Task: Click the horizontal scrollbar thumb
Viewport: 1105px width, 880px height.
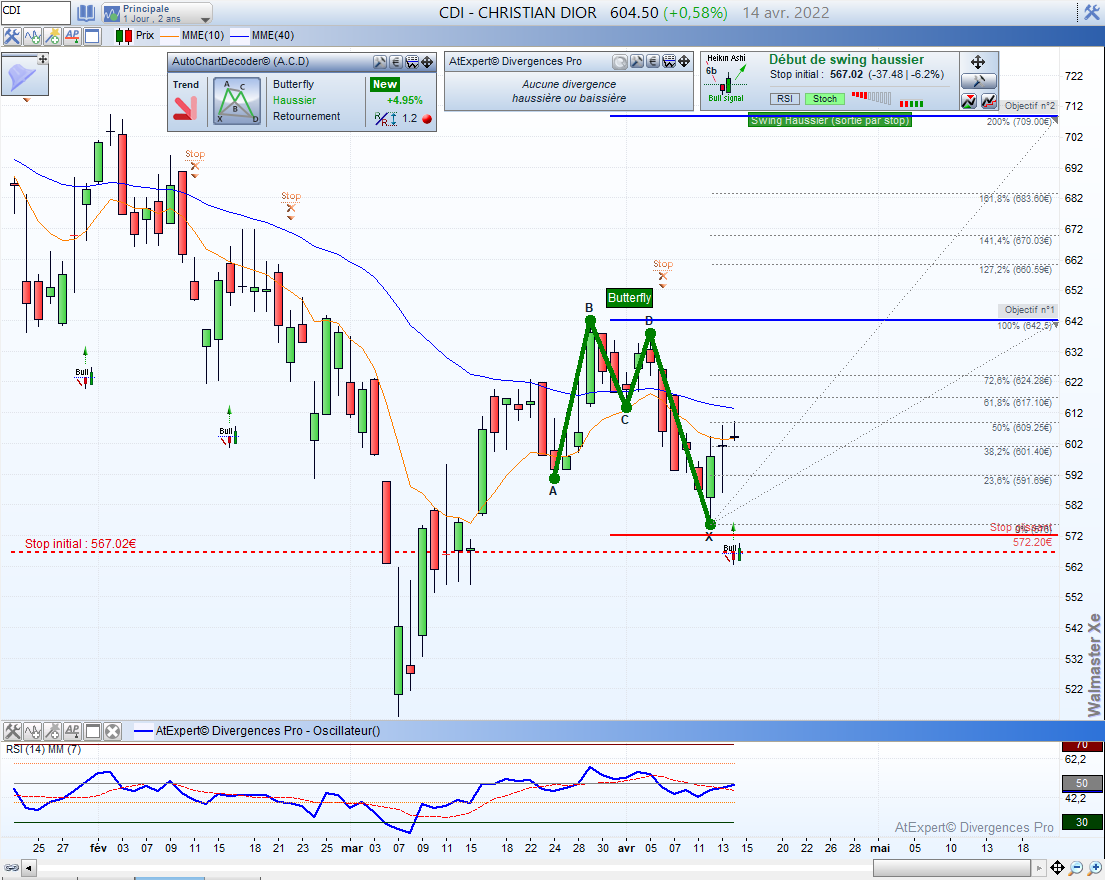Action: point(951,868)
